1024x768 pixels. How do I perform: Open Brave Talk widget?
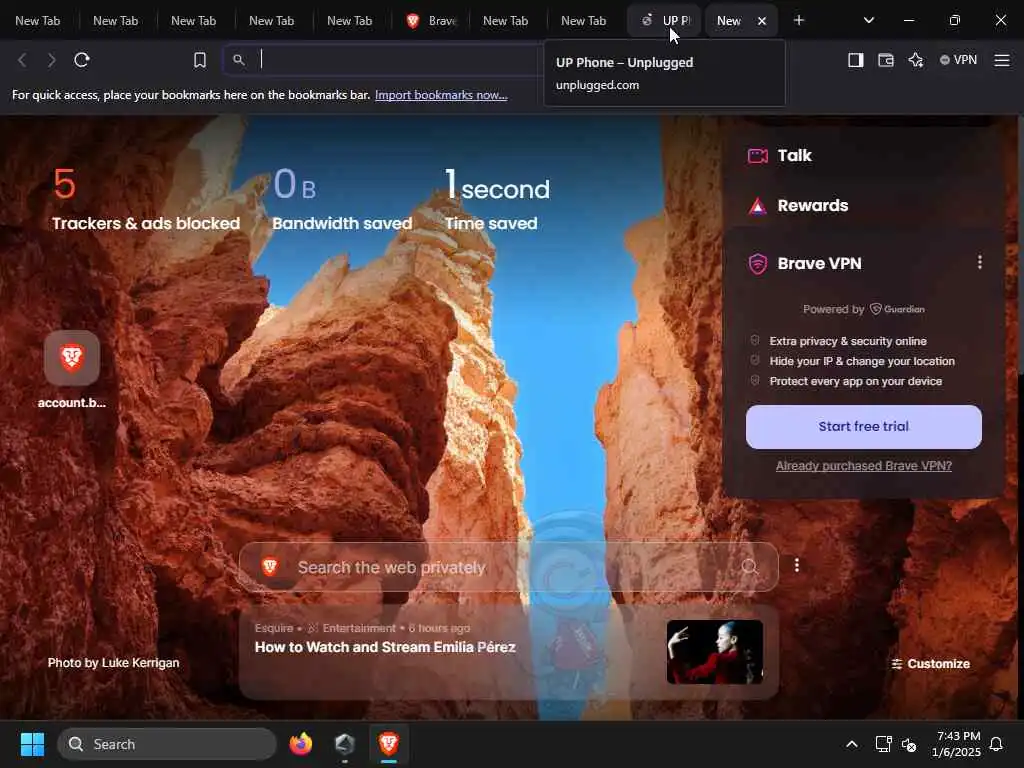click(794, 155)
